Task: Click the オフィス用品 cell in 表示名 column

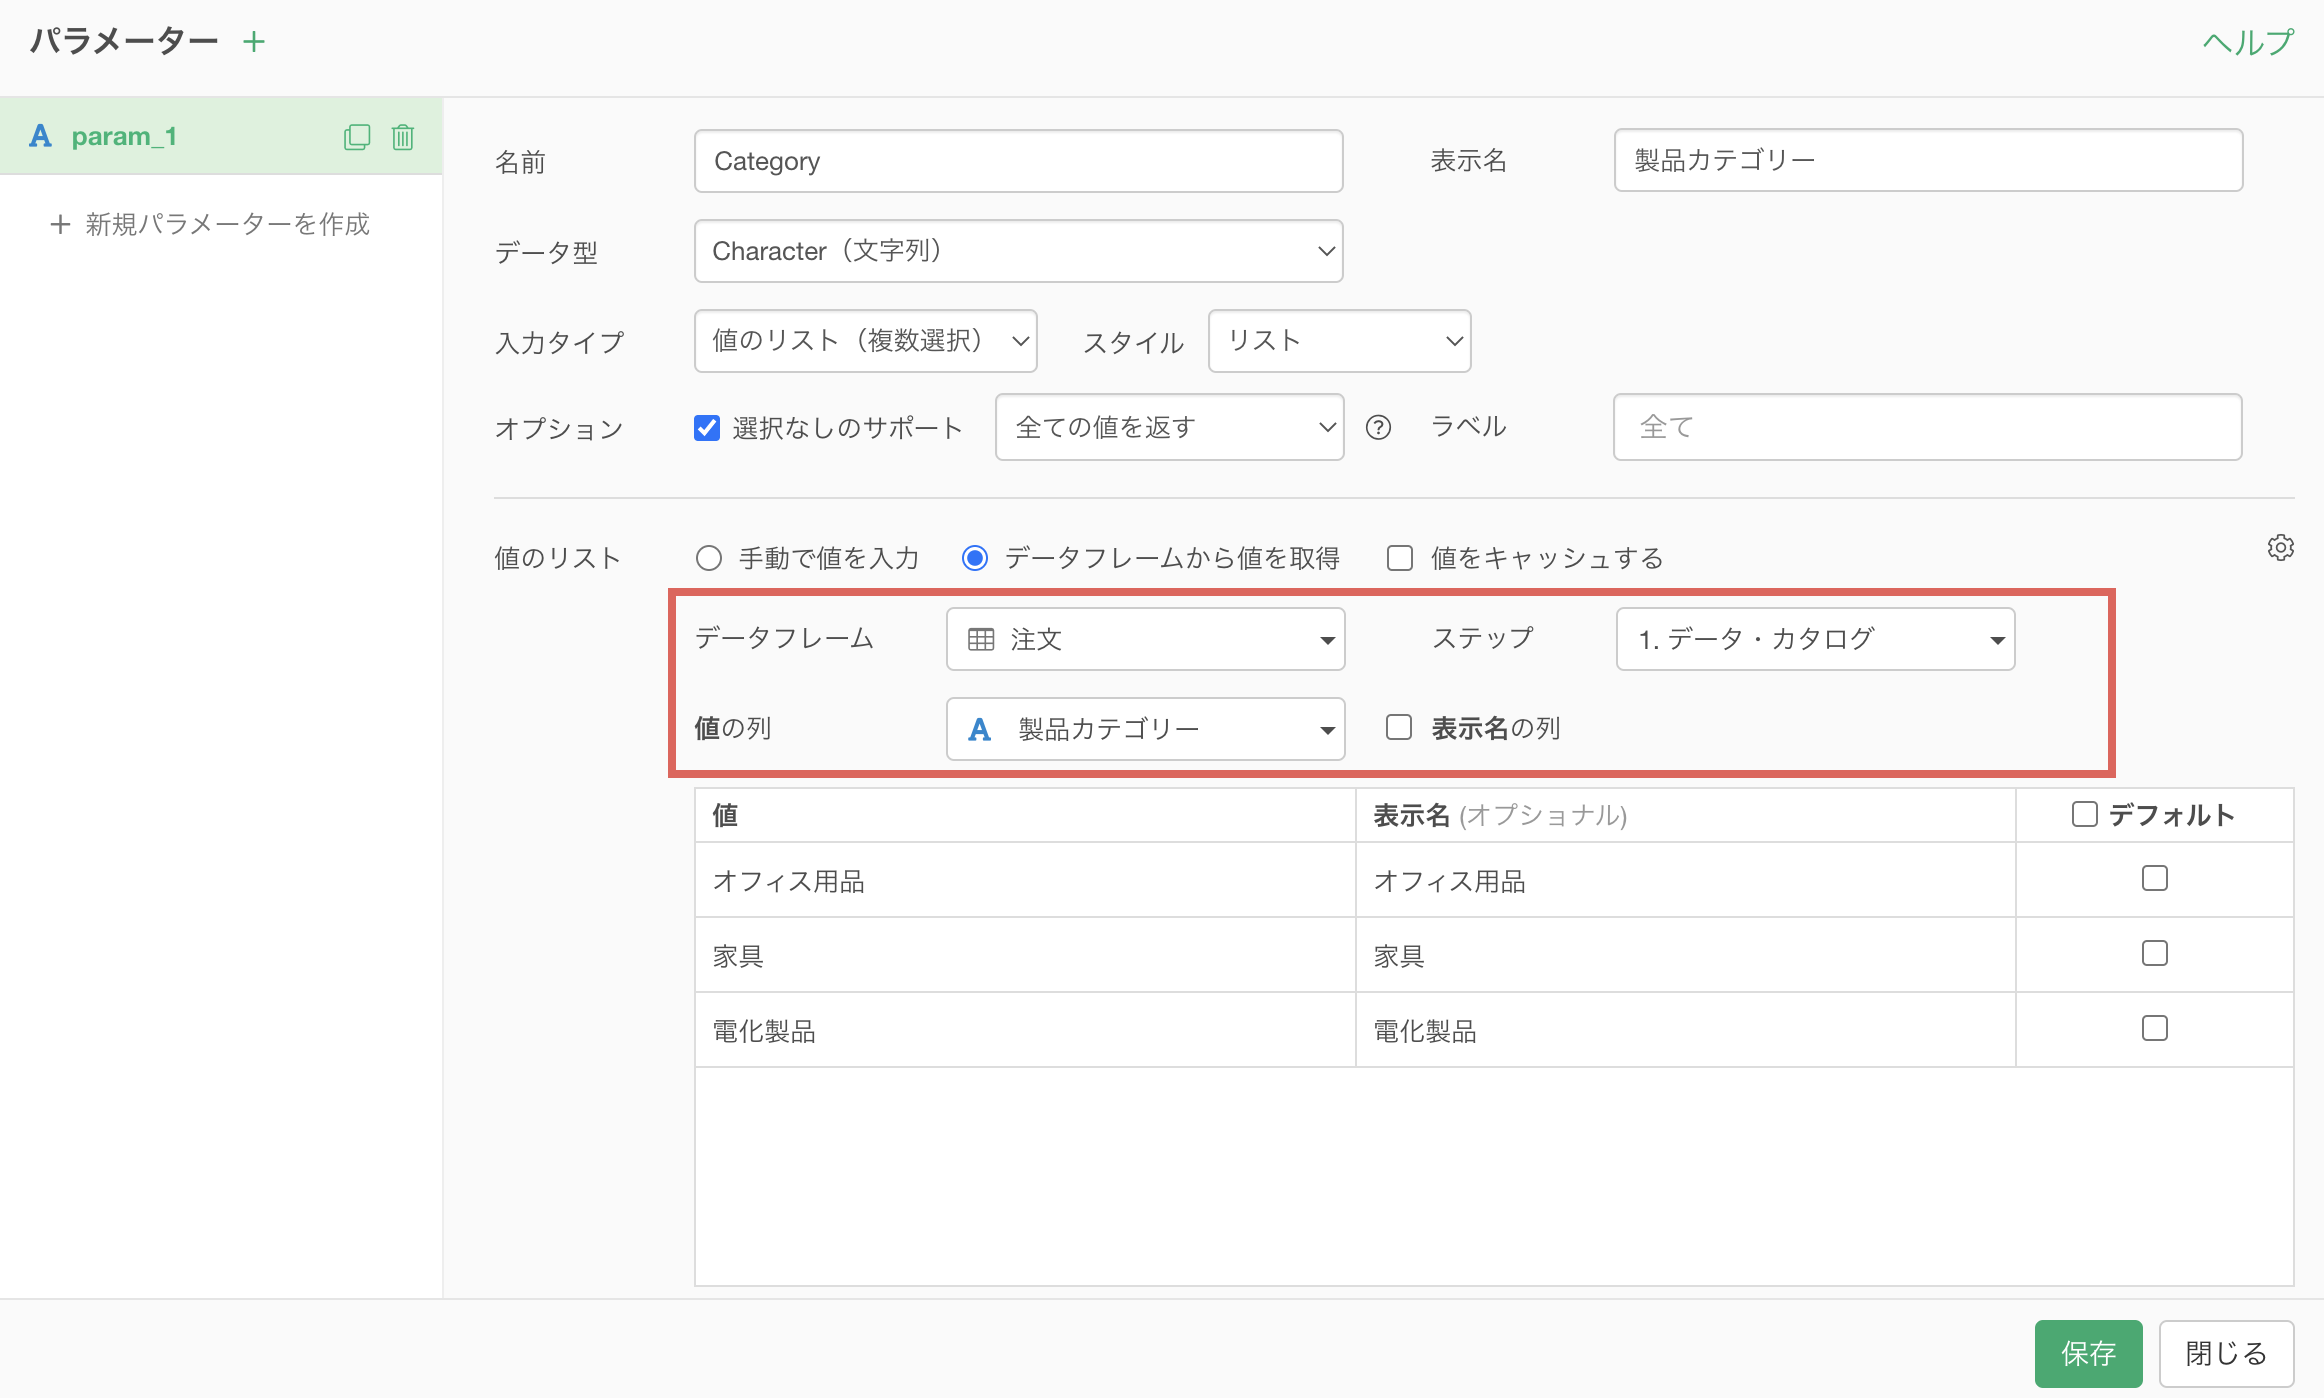Action: tap(1686, 880)
